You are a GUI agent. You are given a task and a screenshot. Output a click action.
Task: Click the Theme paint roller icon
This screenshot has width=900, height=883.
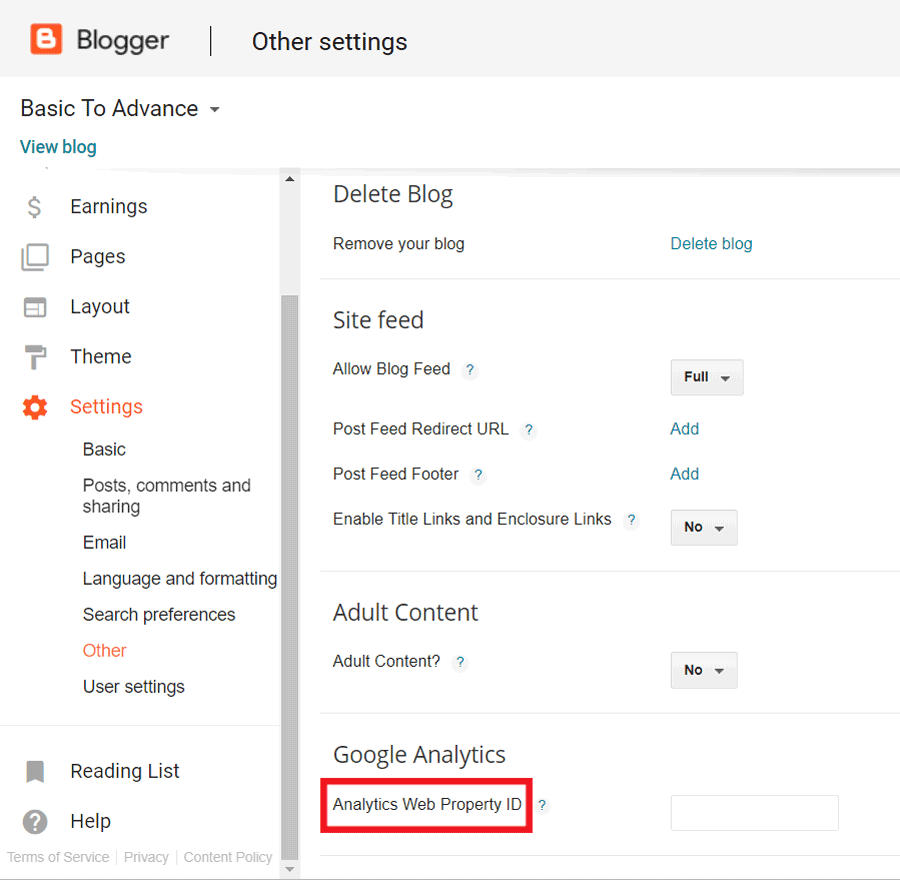pos(35,357)
